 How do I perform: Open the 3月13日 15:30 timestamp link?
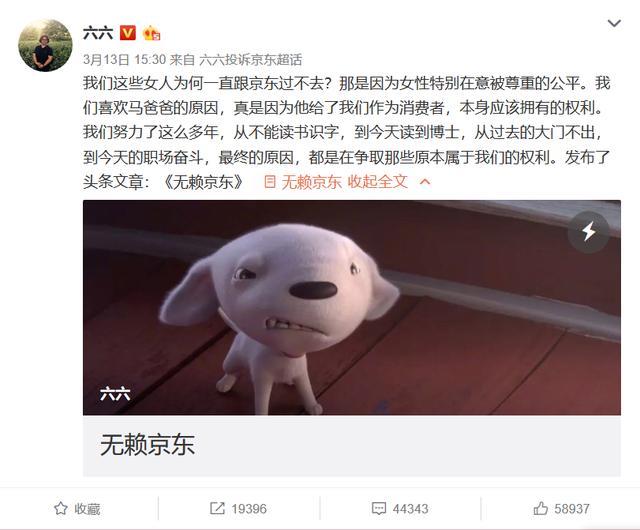124,60
